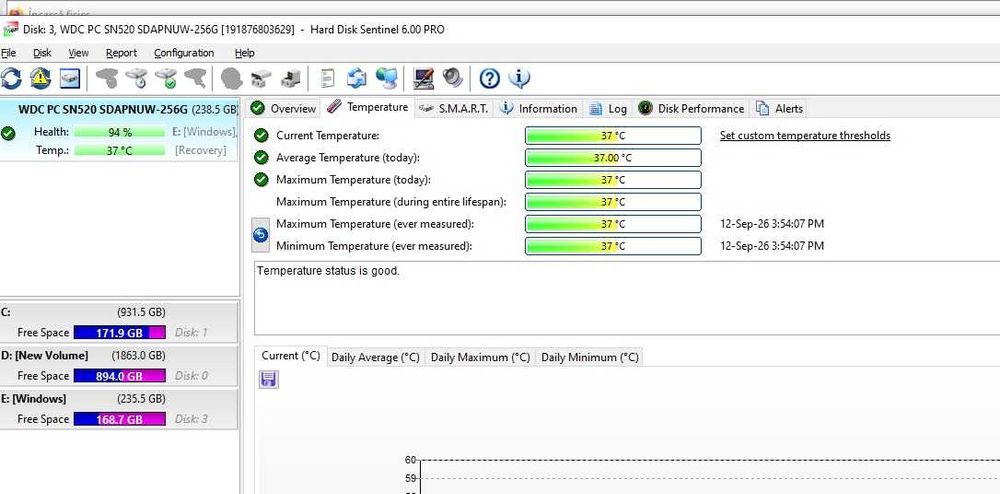Click the blue refresh arrows toolbar icon
Screen dimensions: 1000x494
11,78
